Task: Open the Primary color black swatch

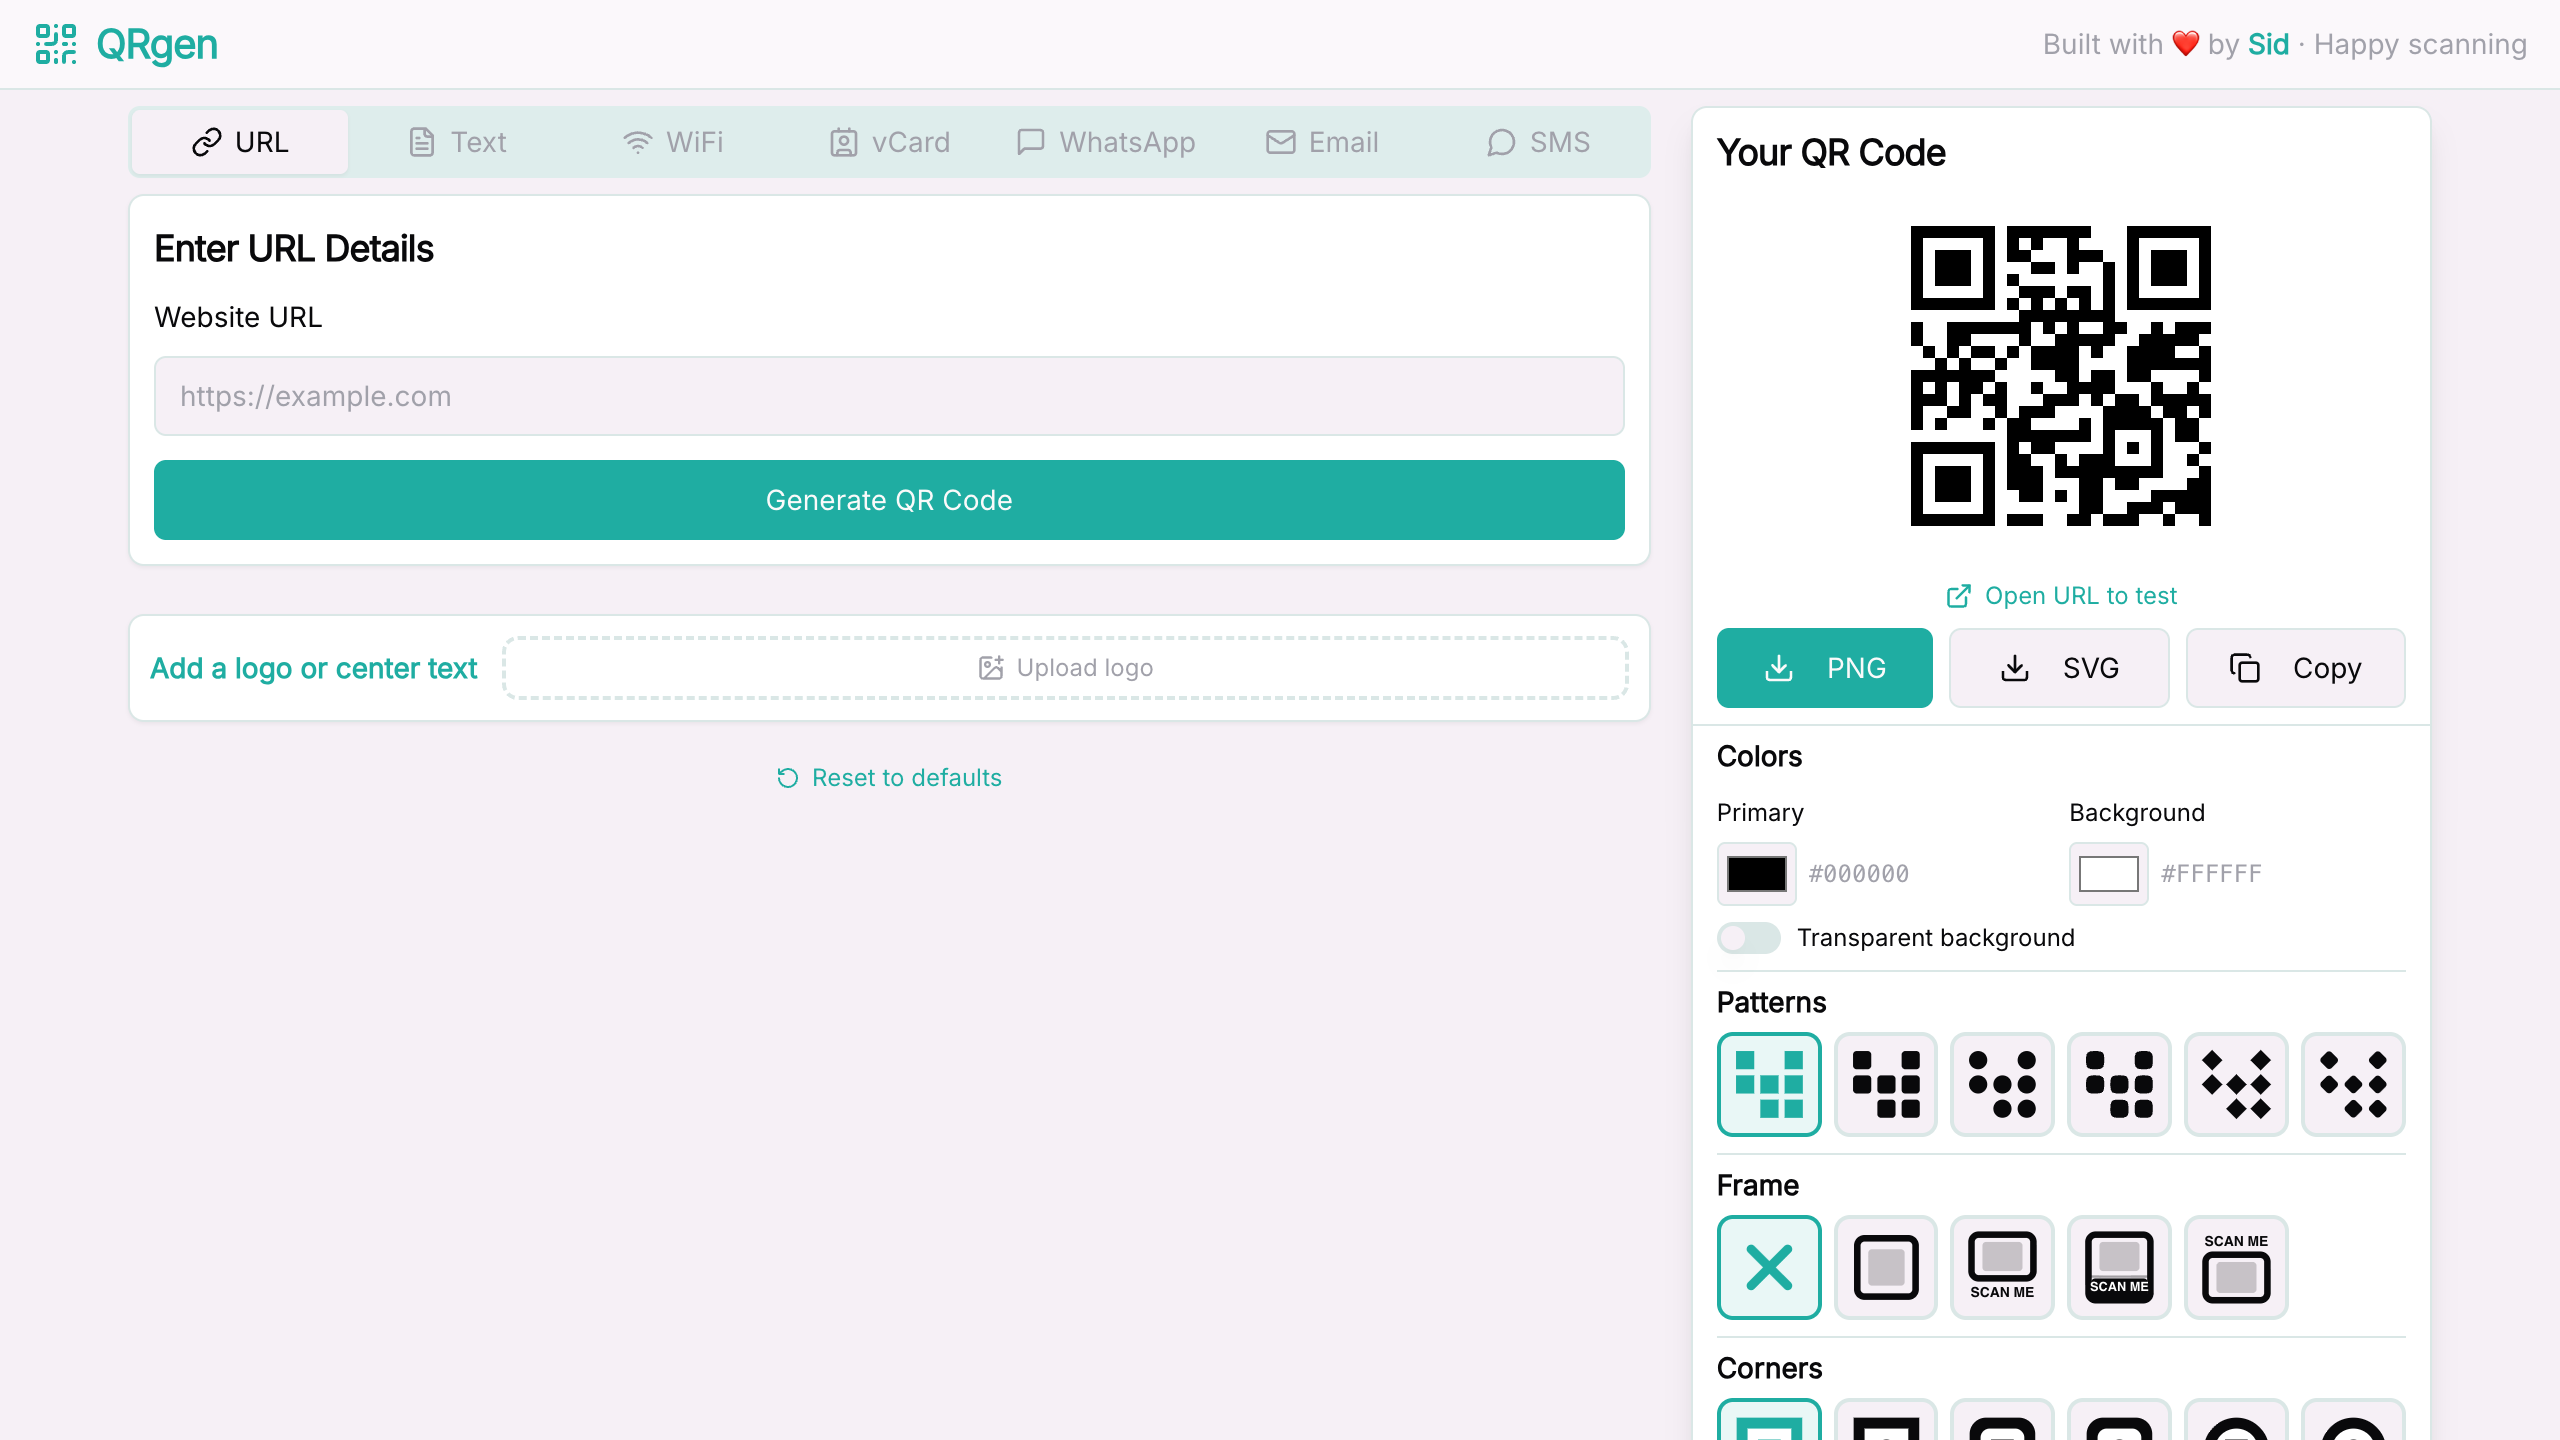Action: point(1757,874)
